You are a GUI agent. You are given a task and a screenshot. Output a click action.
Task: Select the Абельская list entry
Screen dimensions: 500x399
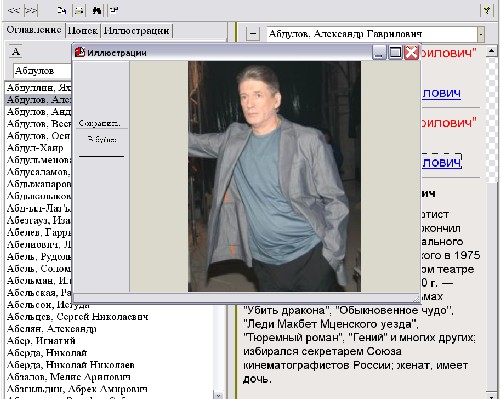point(39,292)
